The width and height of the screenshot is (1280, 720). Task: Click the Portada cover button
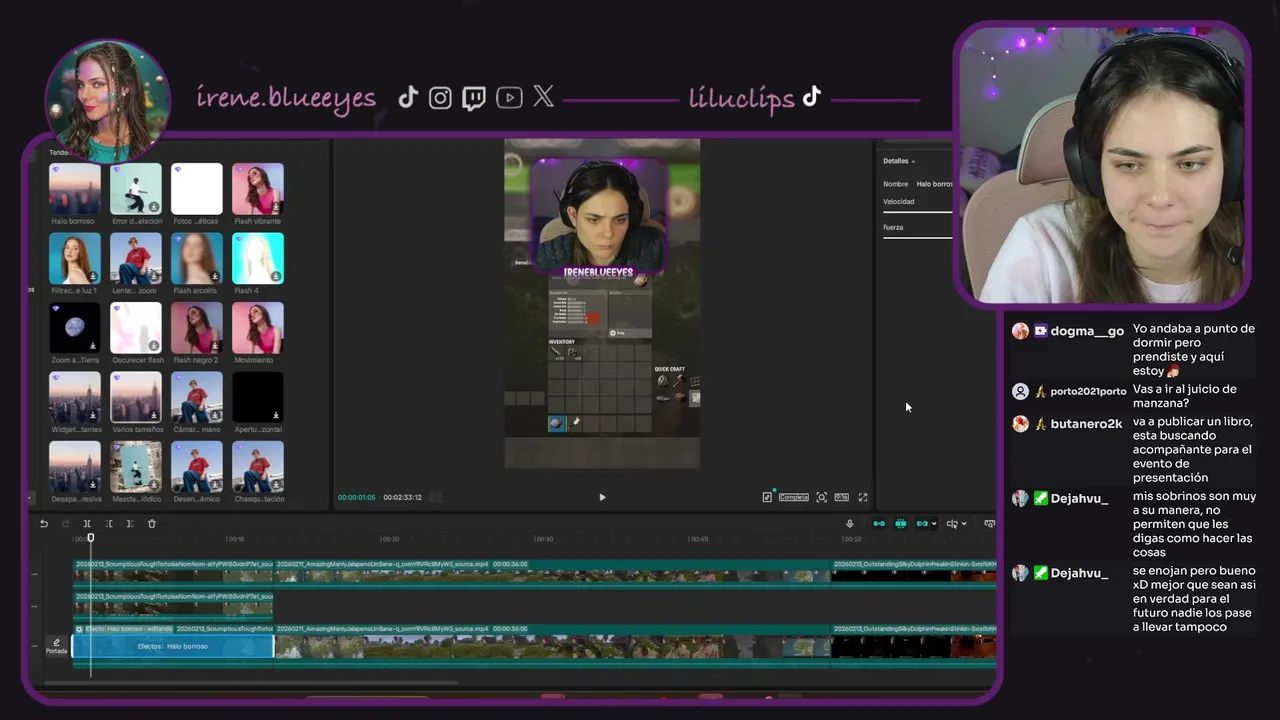[56, 646]
